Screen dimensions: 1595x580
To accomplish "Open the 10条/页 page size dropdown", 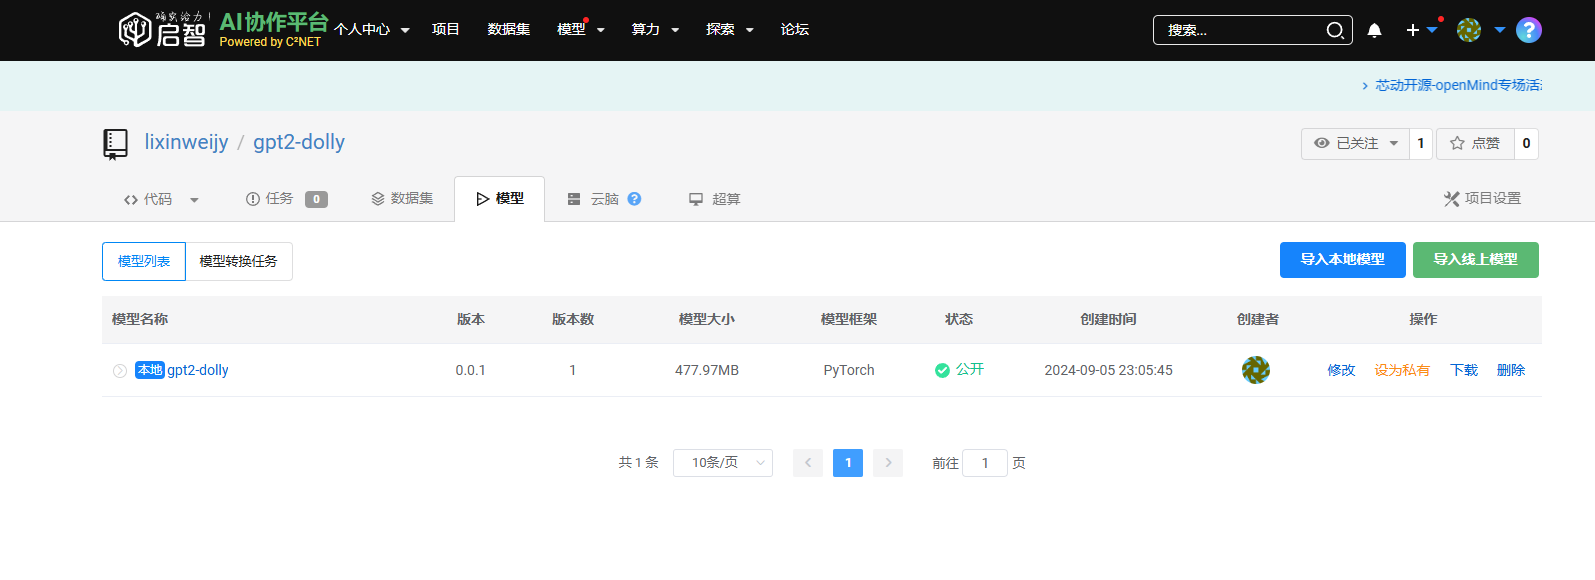I will click(722, 463).
